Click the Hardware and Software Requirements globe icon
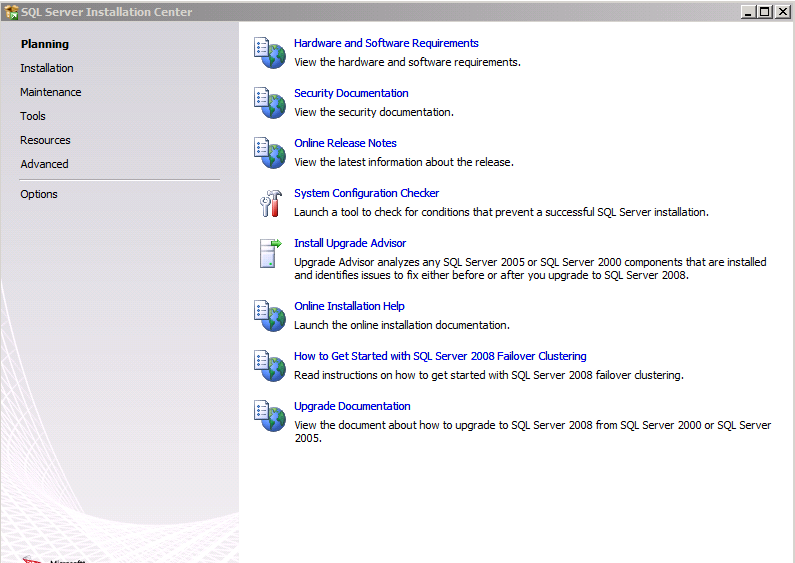 (x=270, y=53)
